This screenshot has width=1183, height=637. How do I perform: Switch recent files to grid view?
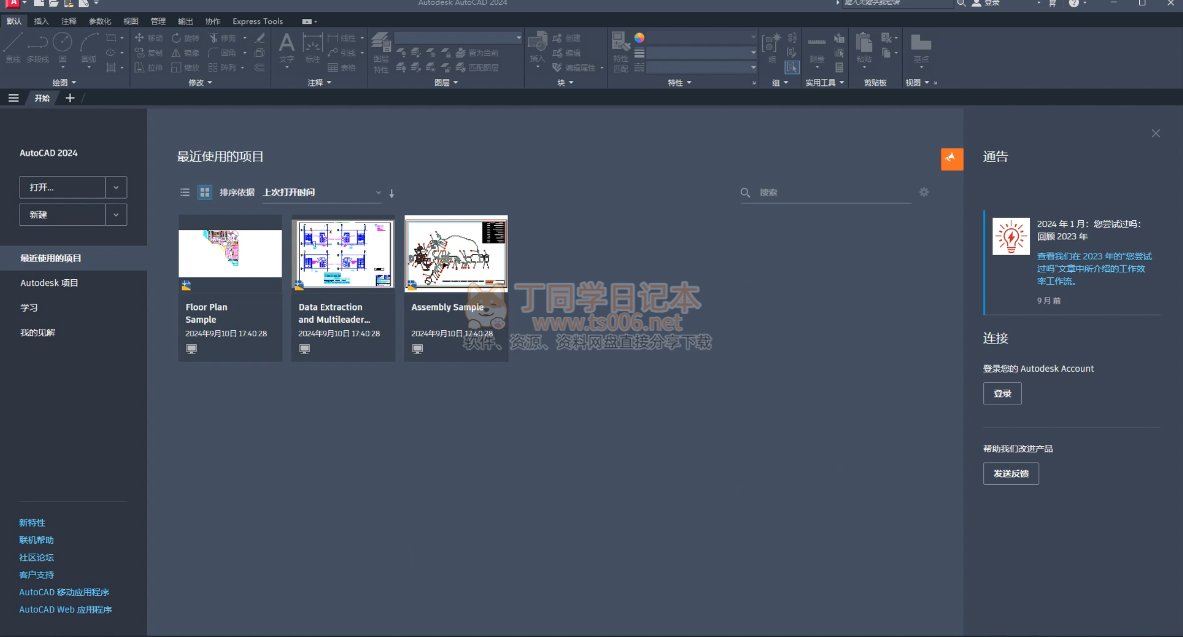pos(204,192)
